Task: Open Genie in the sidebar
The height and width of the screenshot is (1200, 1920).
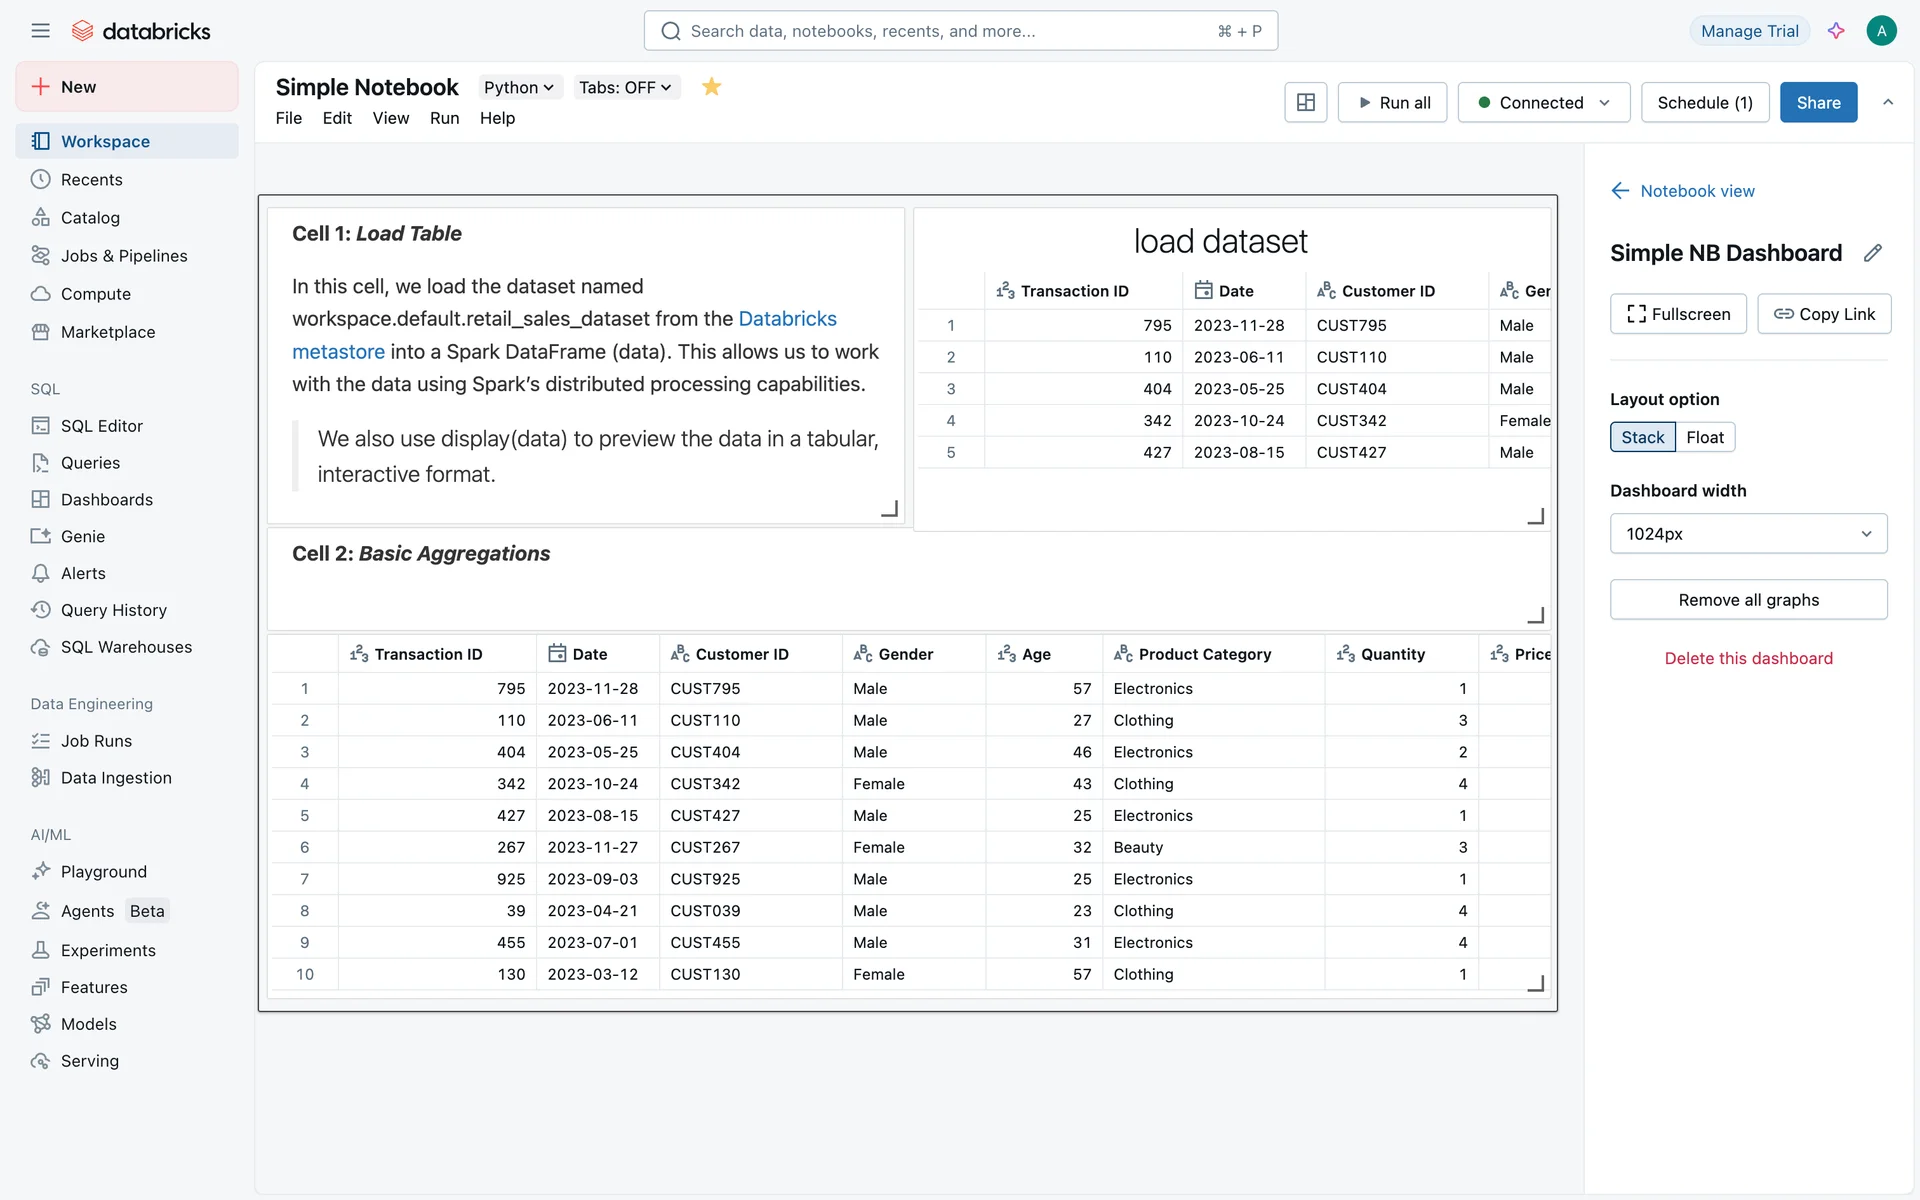Action: [x=82, y=537]
